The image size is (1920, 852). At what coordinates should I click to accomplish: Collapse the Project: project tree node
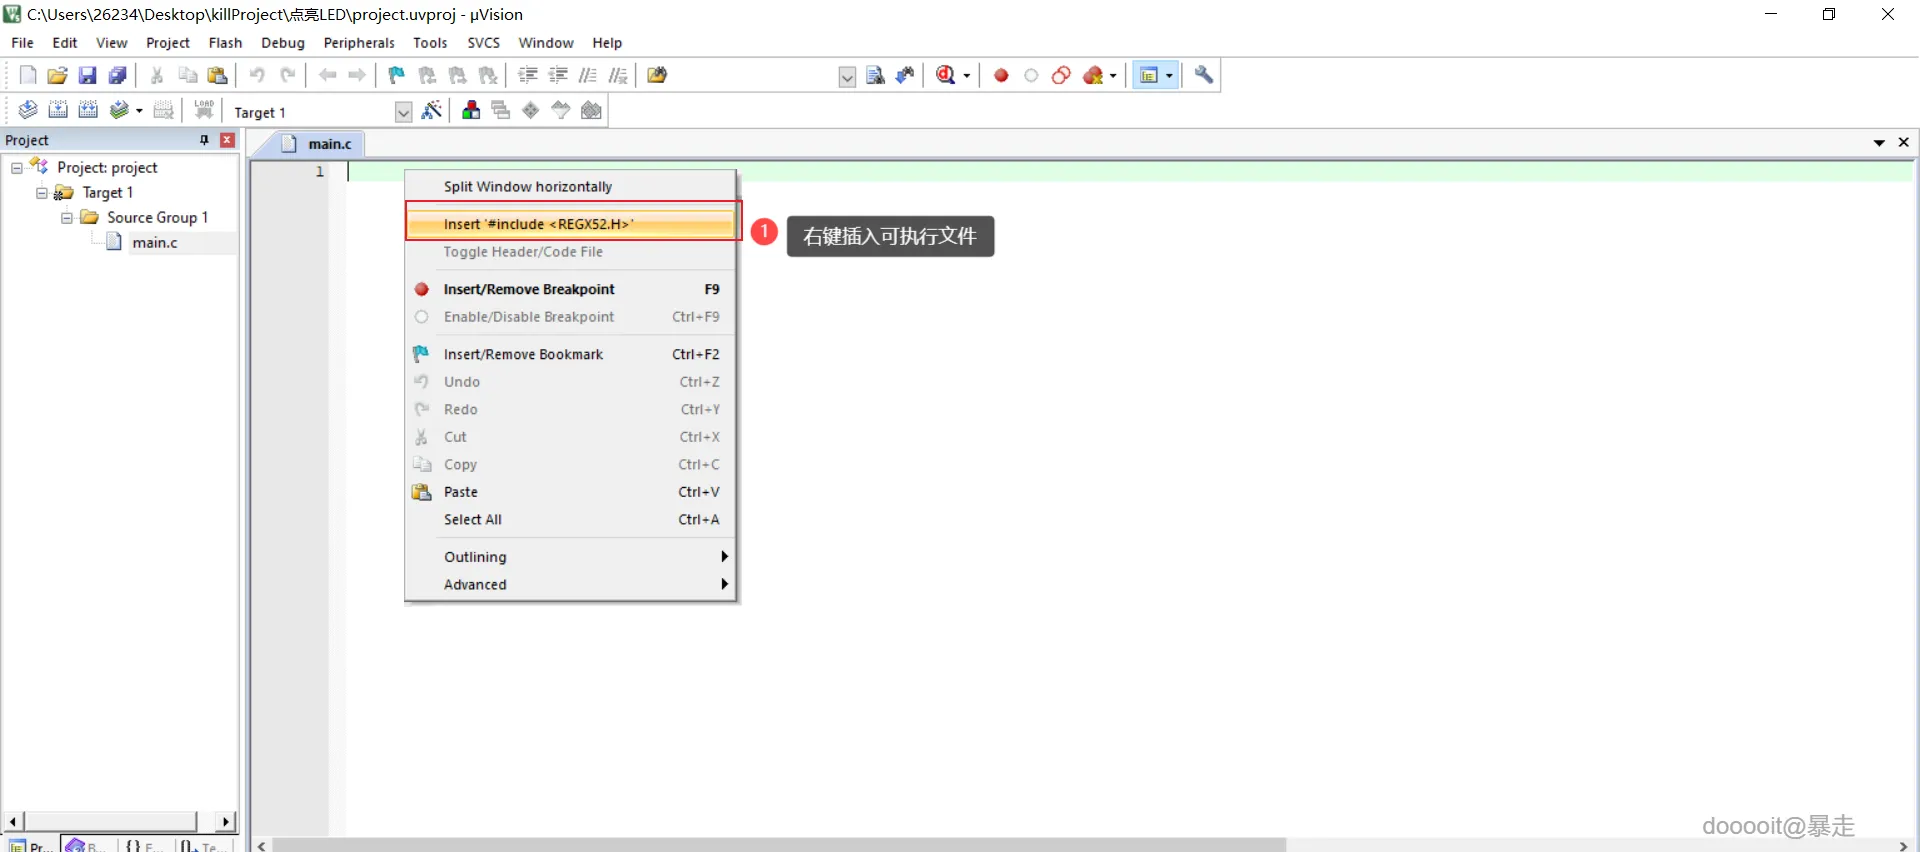[x=17, y=168]
